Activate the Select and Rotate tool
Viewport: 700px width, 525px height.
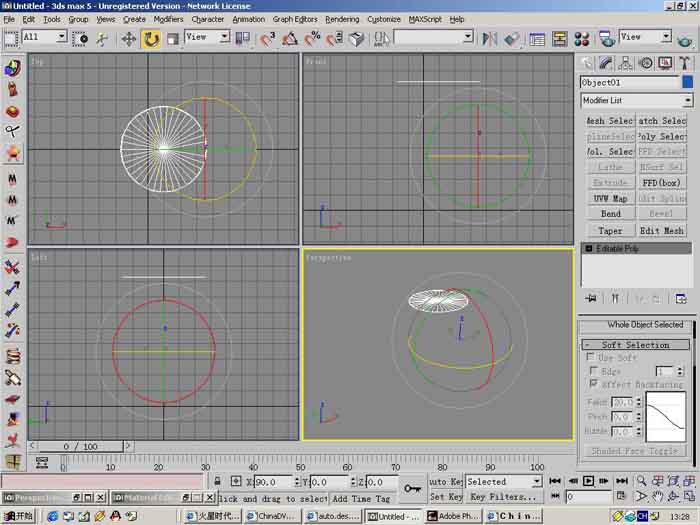point(151,39)
